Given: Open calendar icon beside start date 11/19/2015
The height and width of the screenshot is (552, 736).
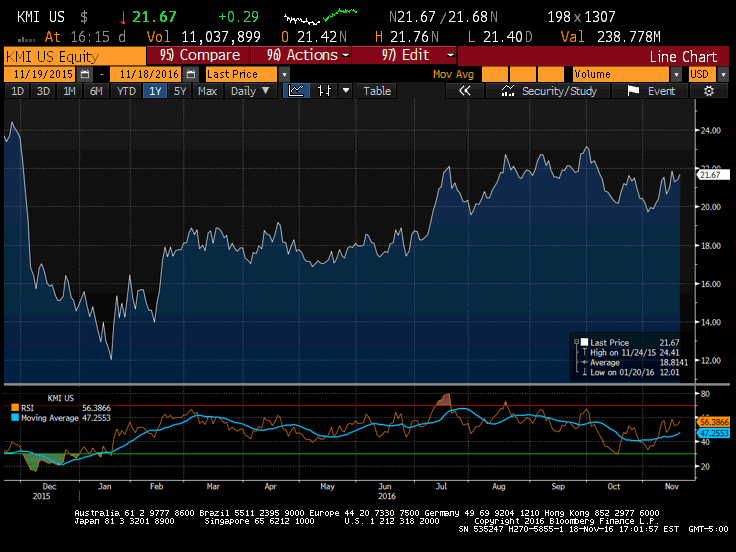Looking at the screenshot, I should click(x=85, y=74).
